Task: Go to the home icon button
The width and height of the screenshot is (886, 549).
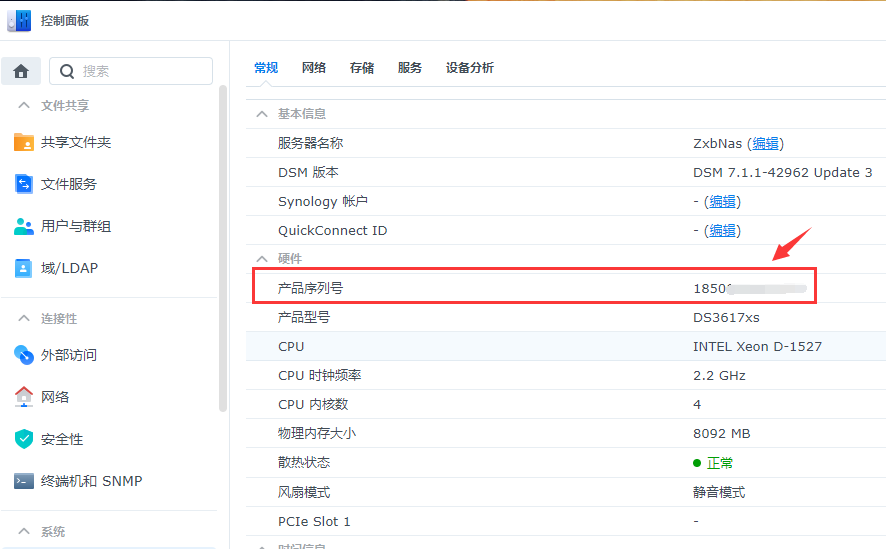Action: 21,71
